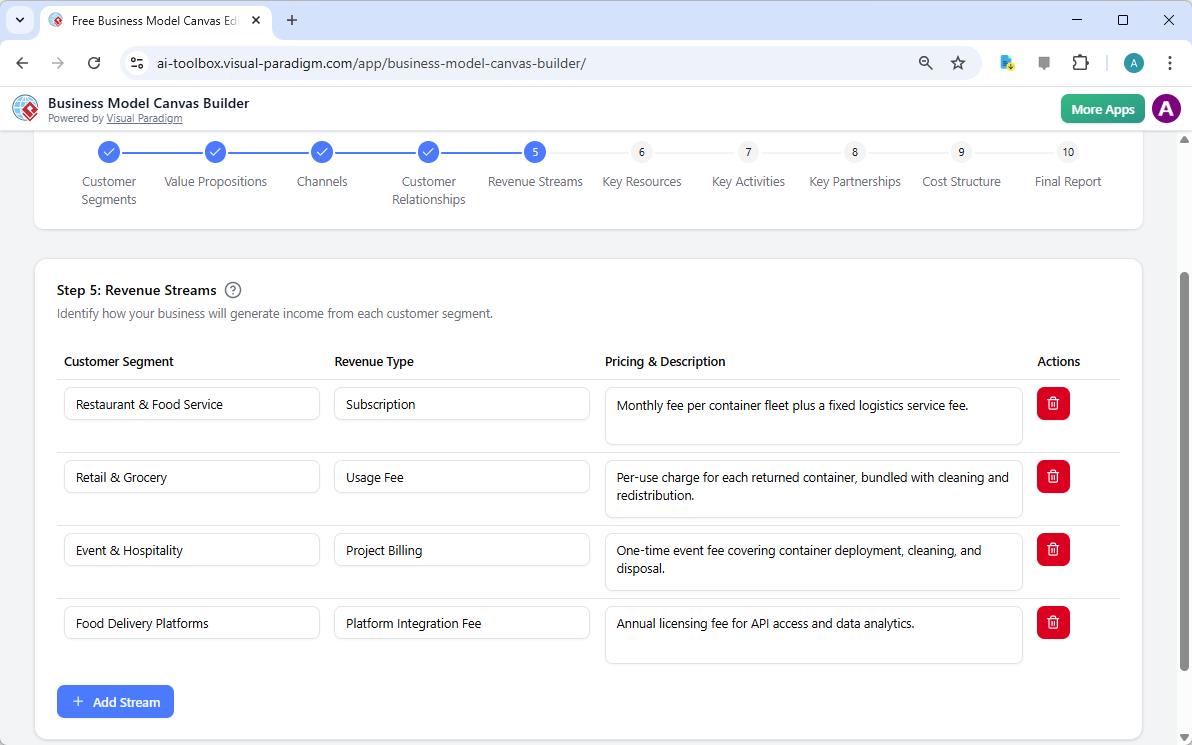1192x745 pixels.
Task: Bookmark this page with the star icon
Action: click(x=958, y=62)
